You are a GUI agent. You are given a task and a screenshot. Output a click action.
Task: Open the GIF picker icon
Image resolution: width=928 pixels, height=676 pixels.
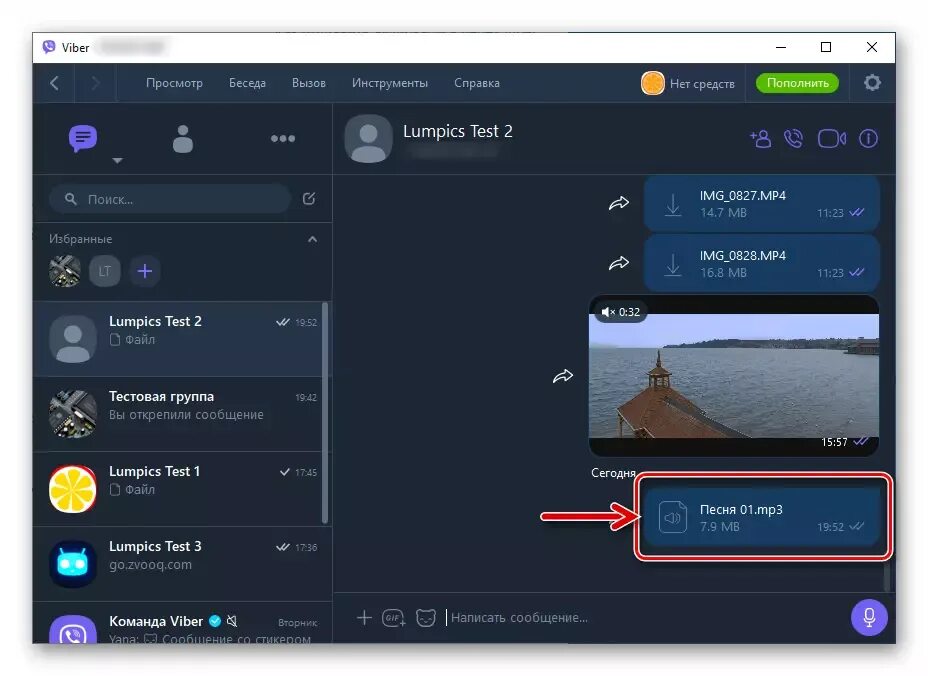394,617
